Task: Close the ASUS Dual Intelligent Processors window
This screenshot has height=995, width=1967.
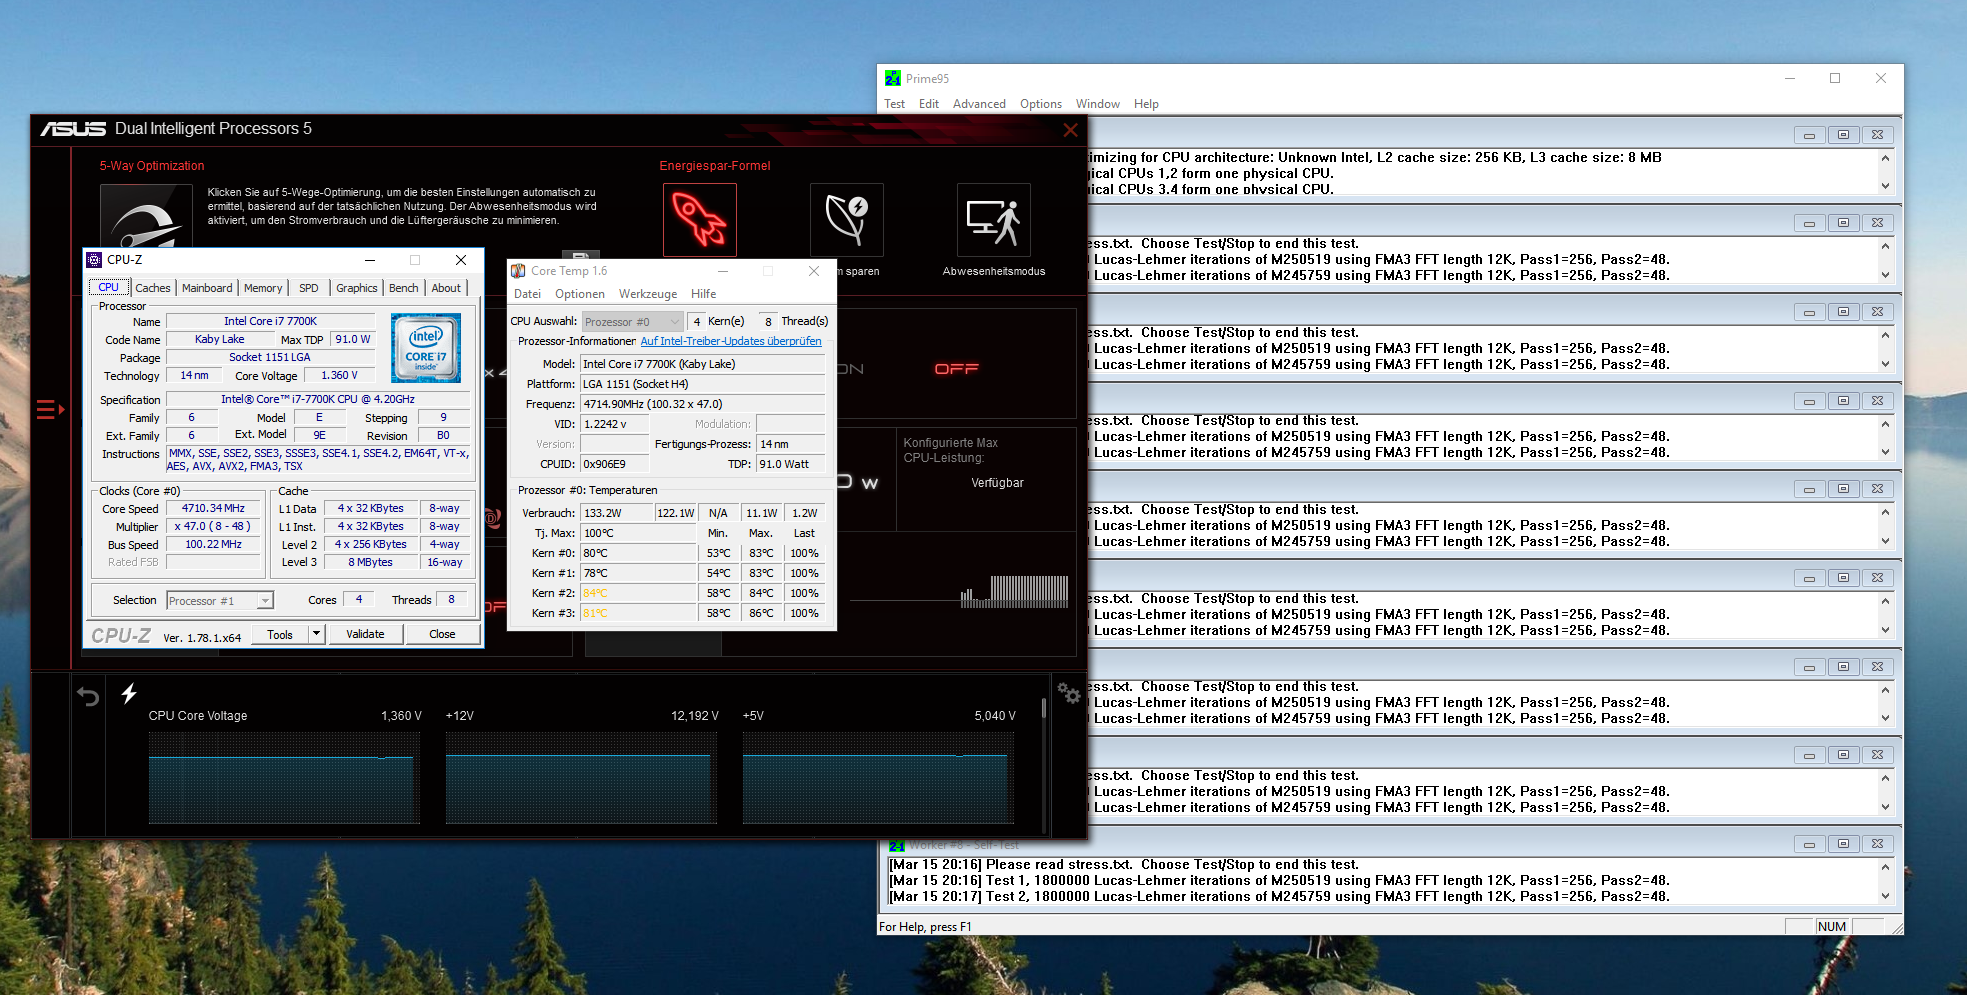Action: coord(1070,130)
